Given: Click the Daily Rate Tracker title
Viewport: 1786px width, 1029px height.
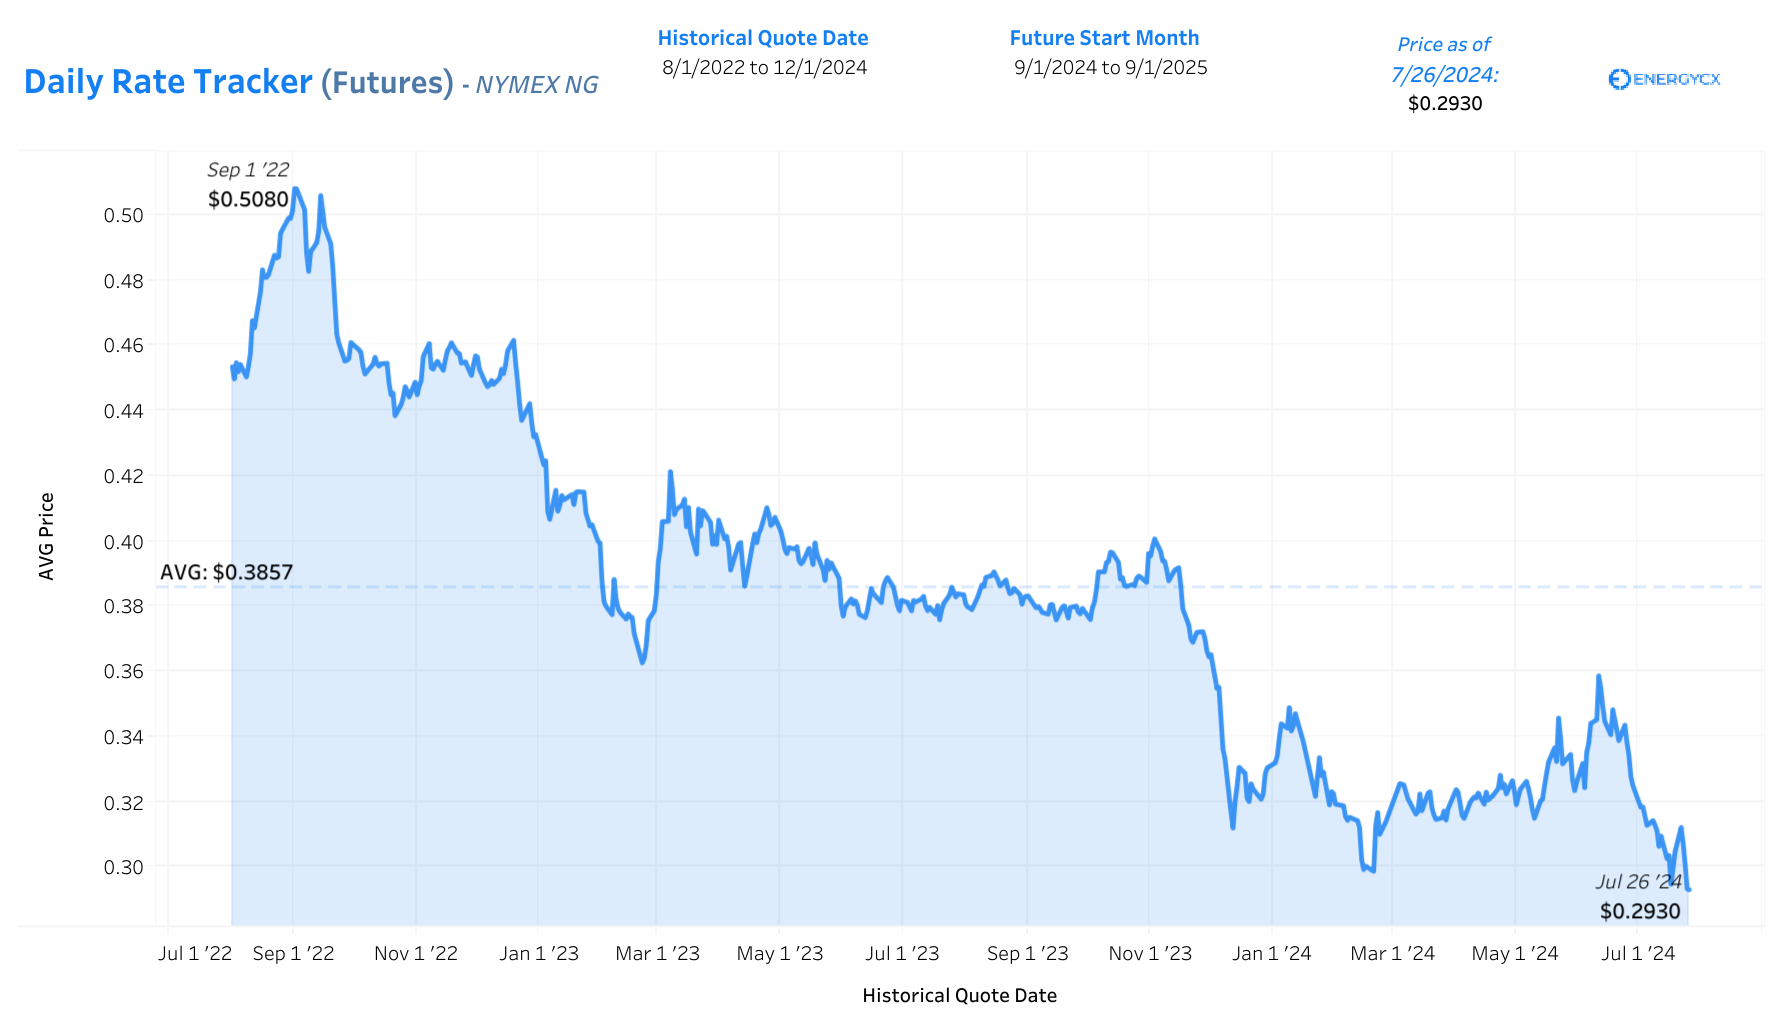Looking at the screenshot, I should [x=168, y=82].
